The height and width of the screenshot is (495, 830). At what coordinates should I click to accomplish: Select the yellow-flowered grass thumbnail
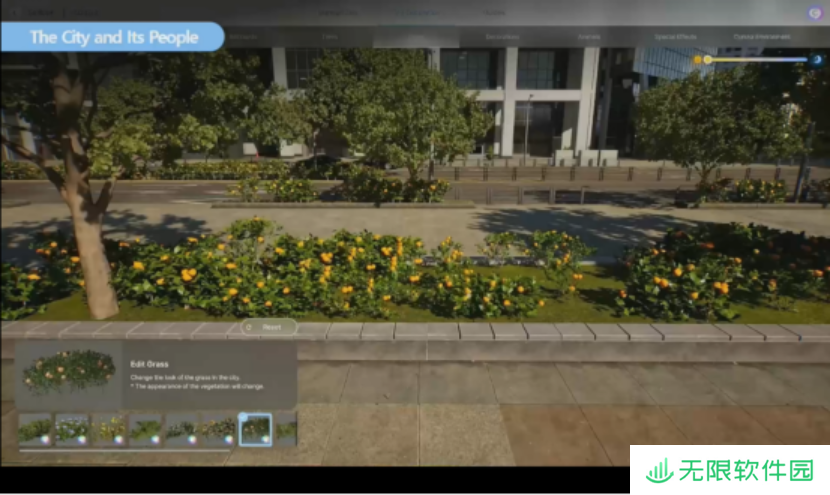(109, 429)
